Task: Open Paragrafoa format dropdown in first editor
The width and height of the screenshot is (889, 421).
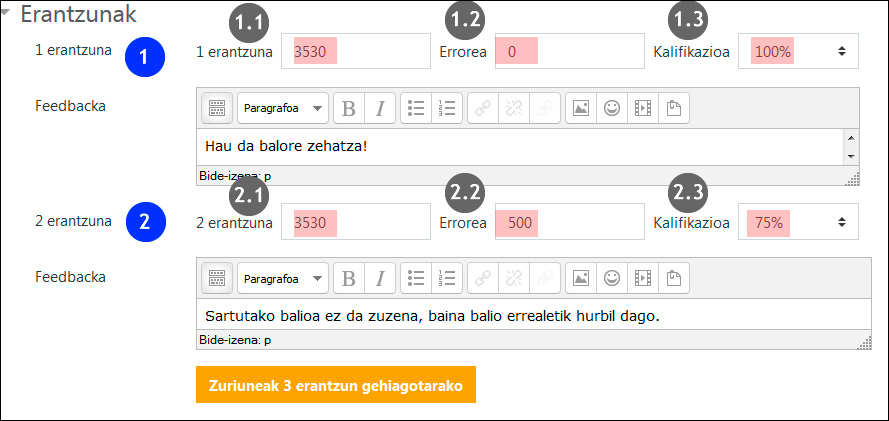Action: (x=283, y=108)
